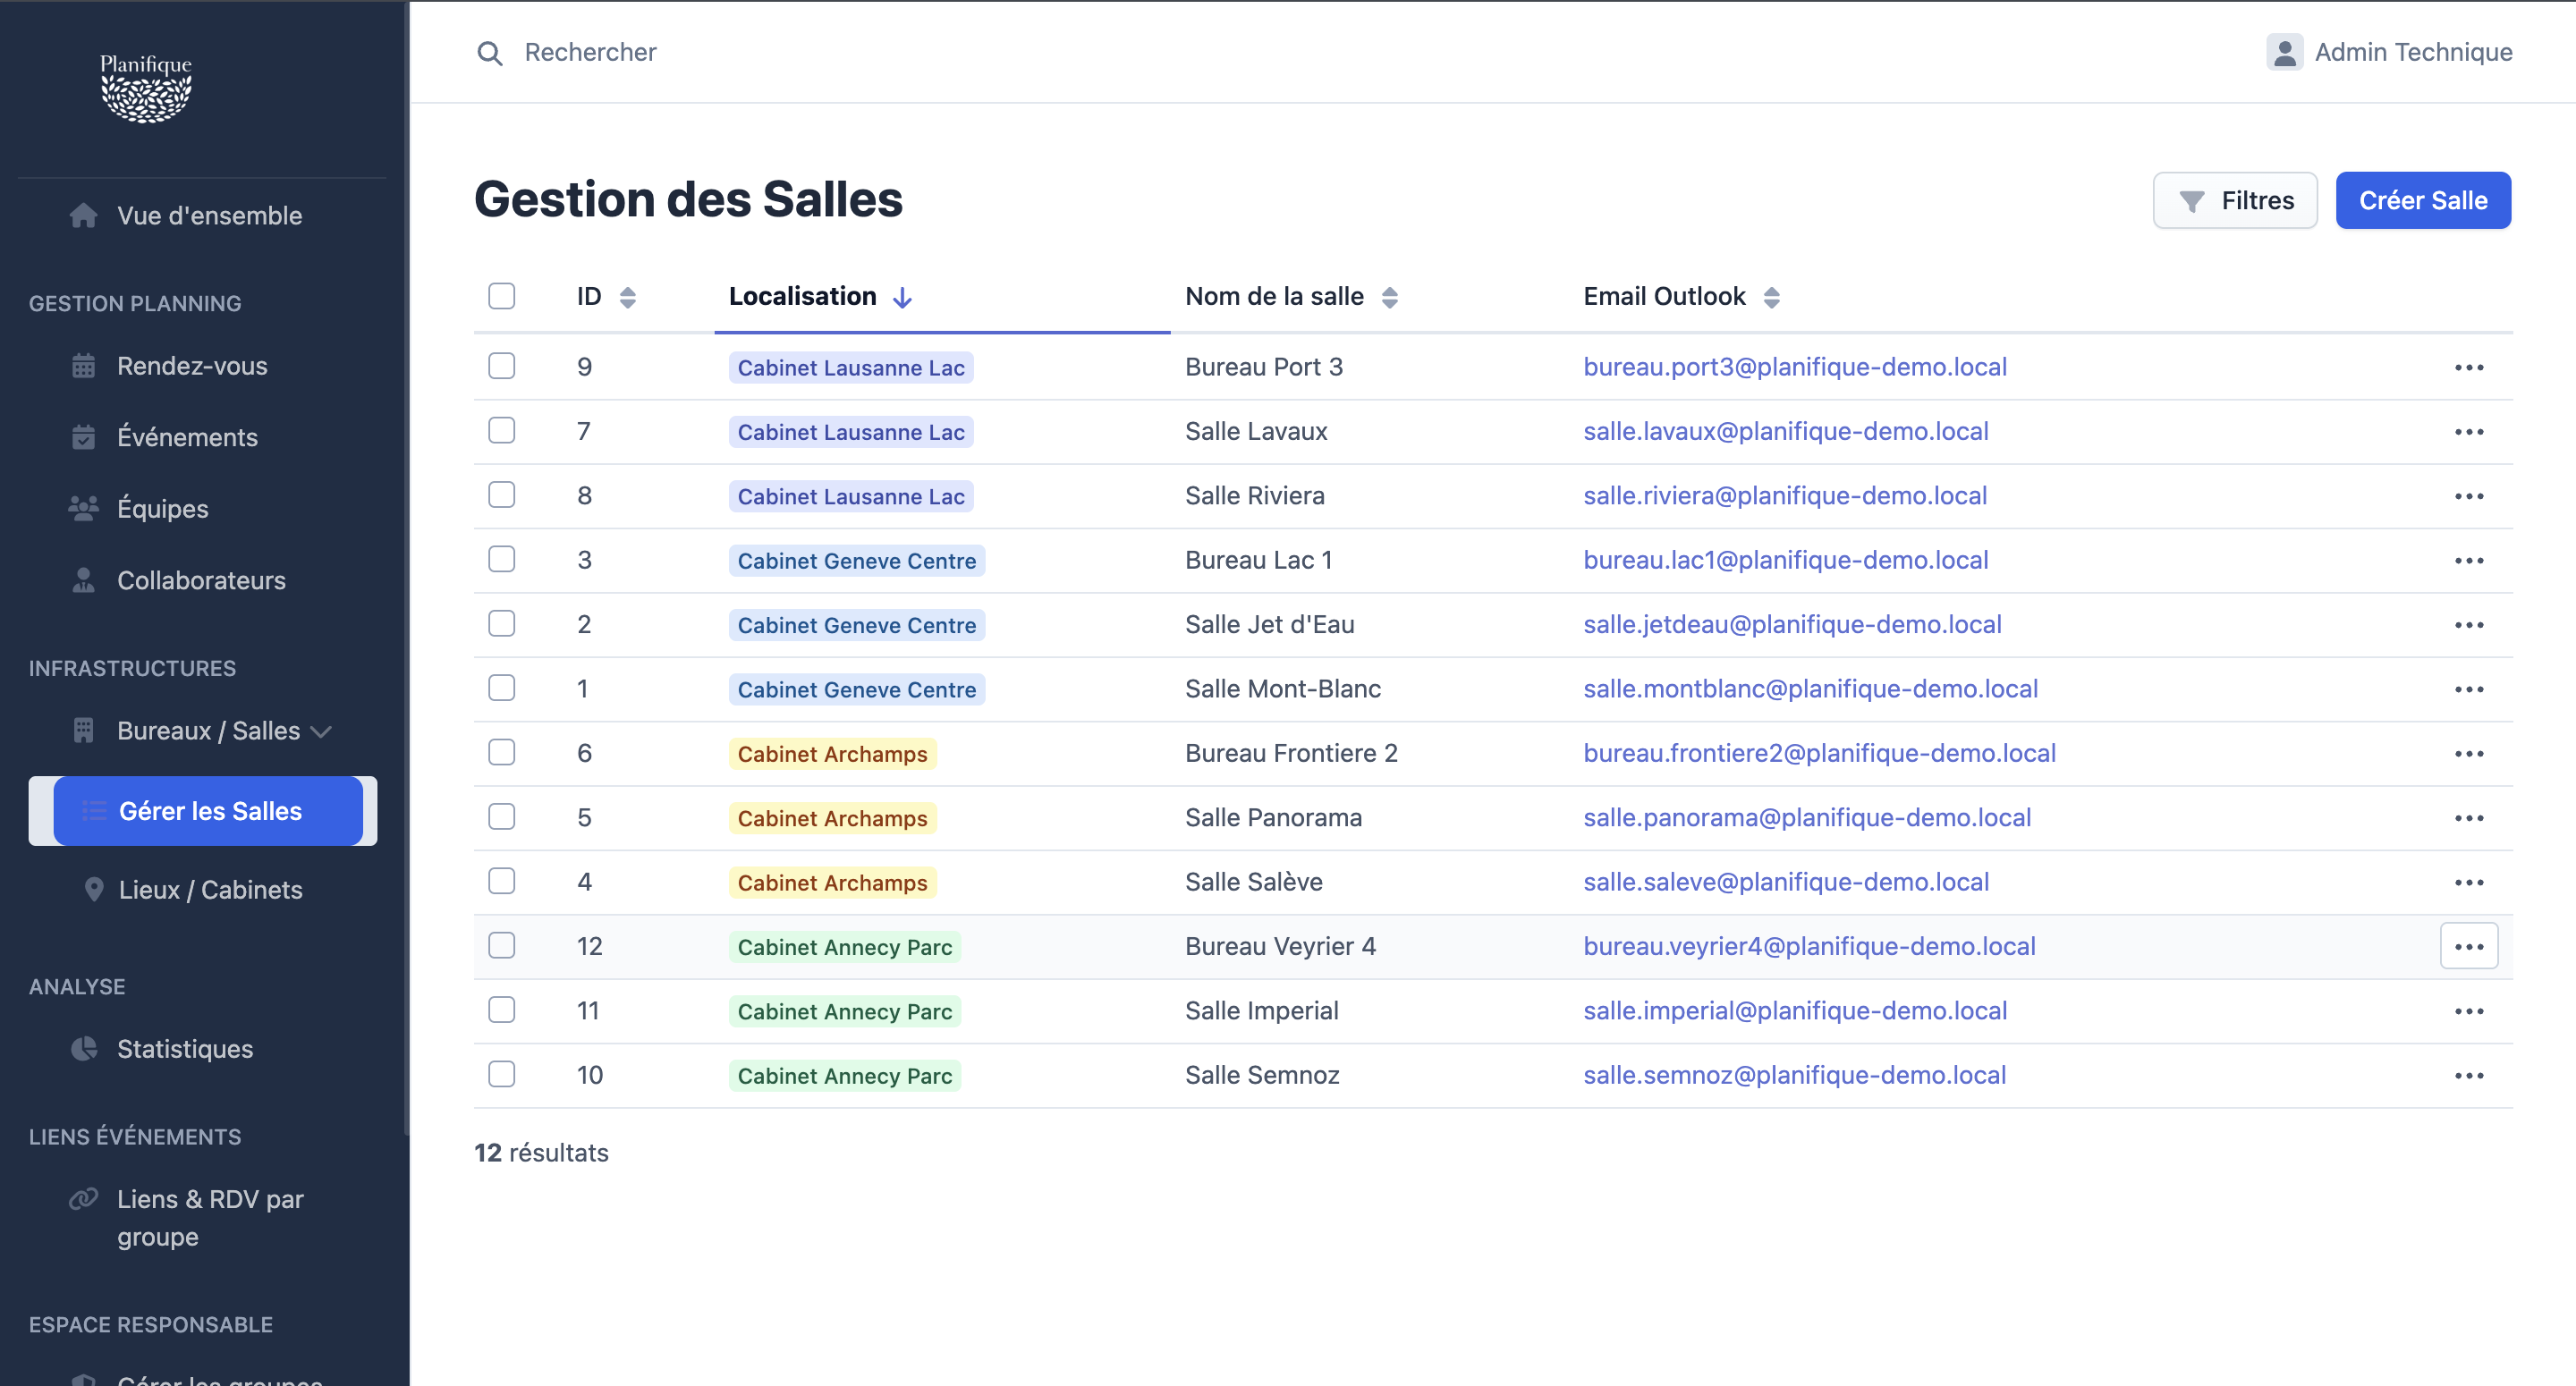Select Gérer les Salles menu item
Viewport: 2576px width, 1386px height.
(x=208, y=811)
